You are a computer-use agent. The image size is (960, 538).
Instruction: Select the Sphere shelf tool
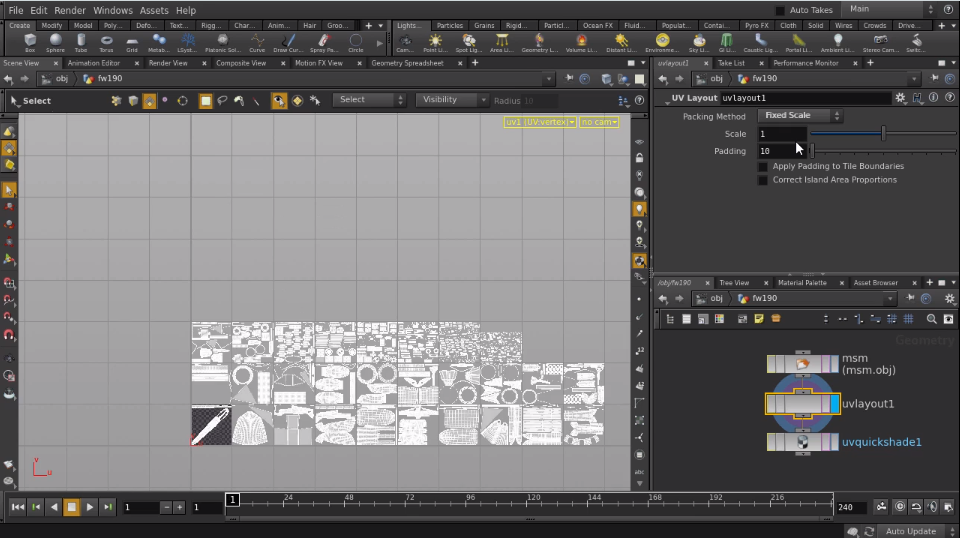(x=55, y=43)
